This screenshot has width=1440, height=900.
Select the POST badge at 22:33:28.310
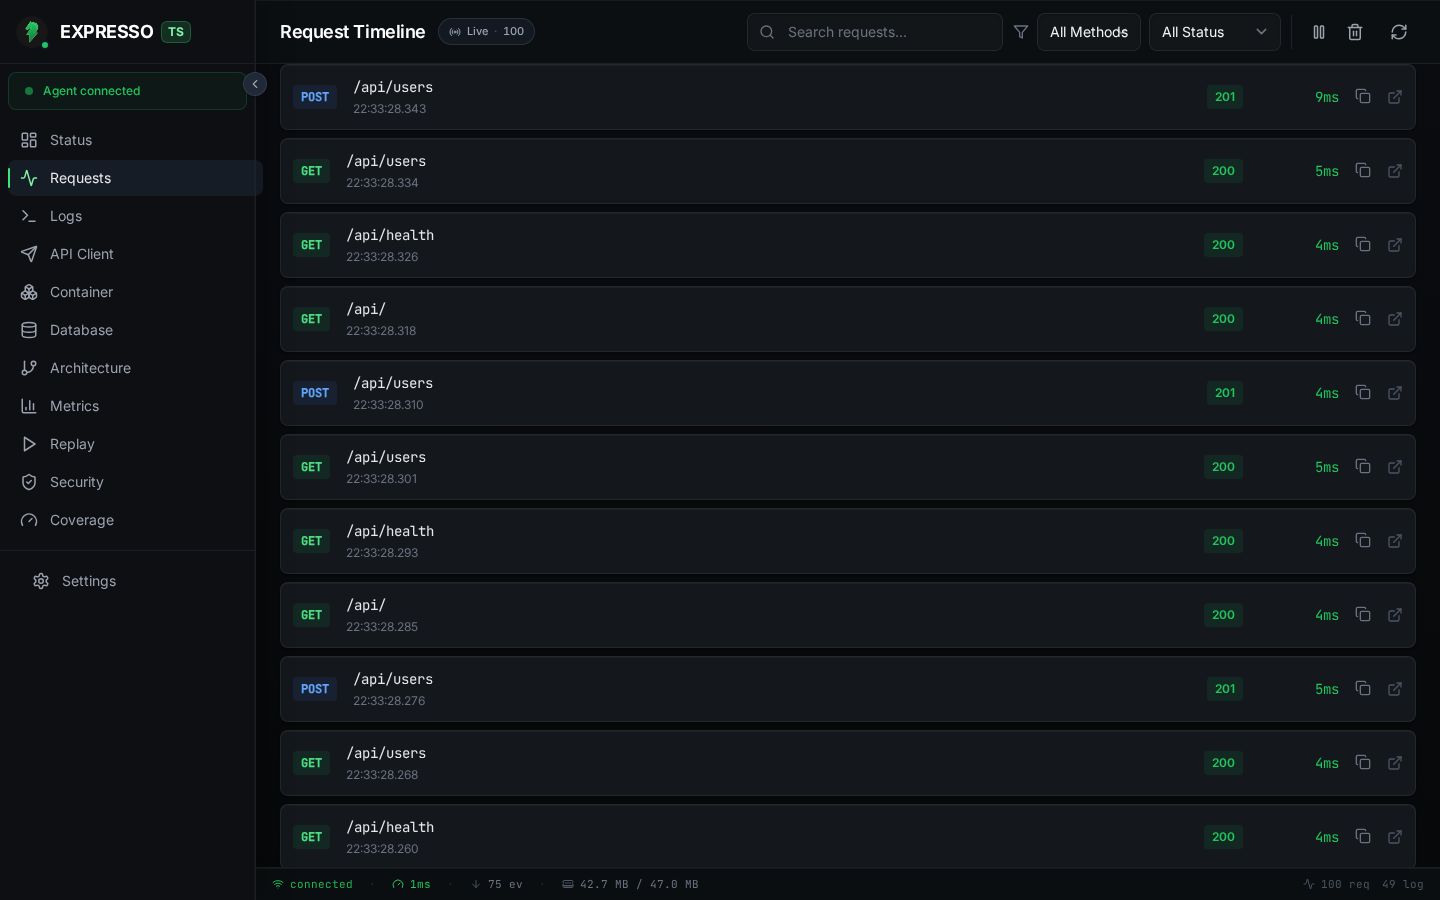[315, 393]
